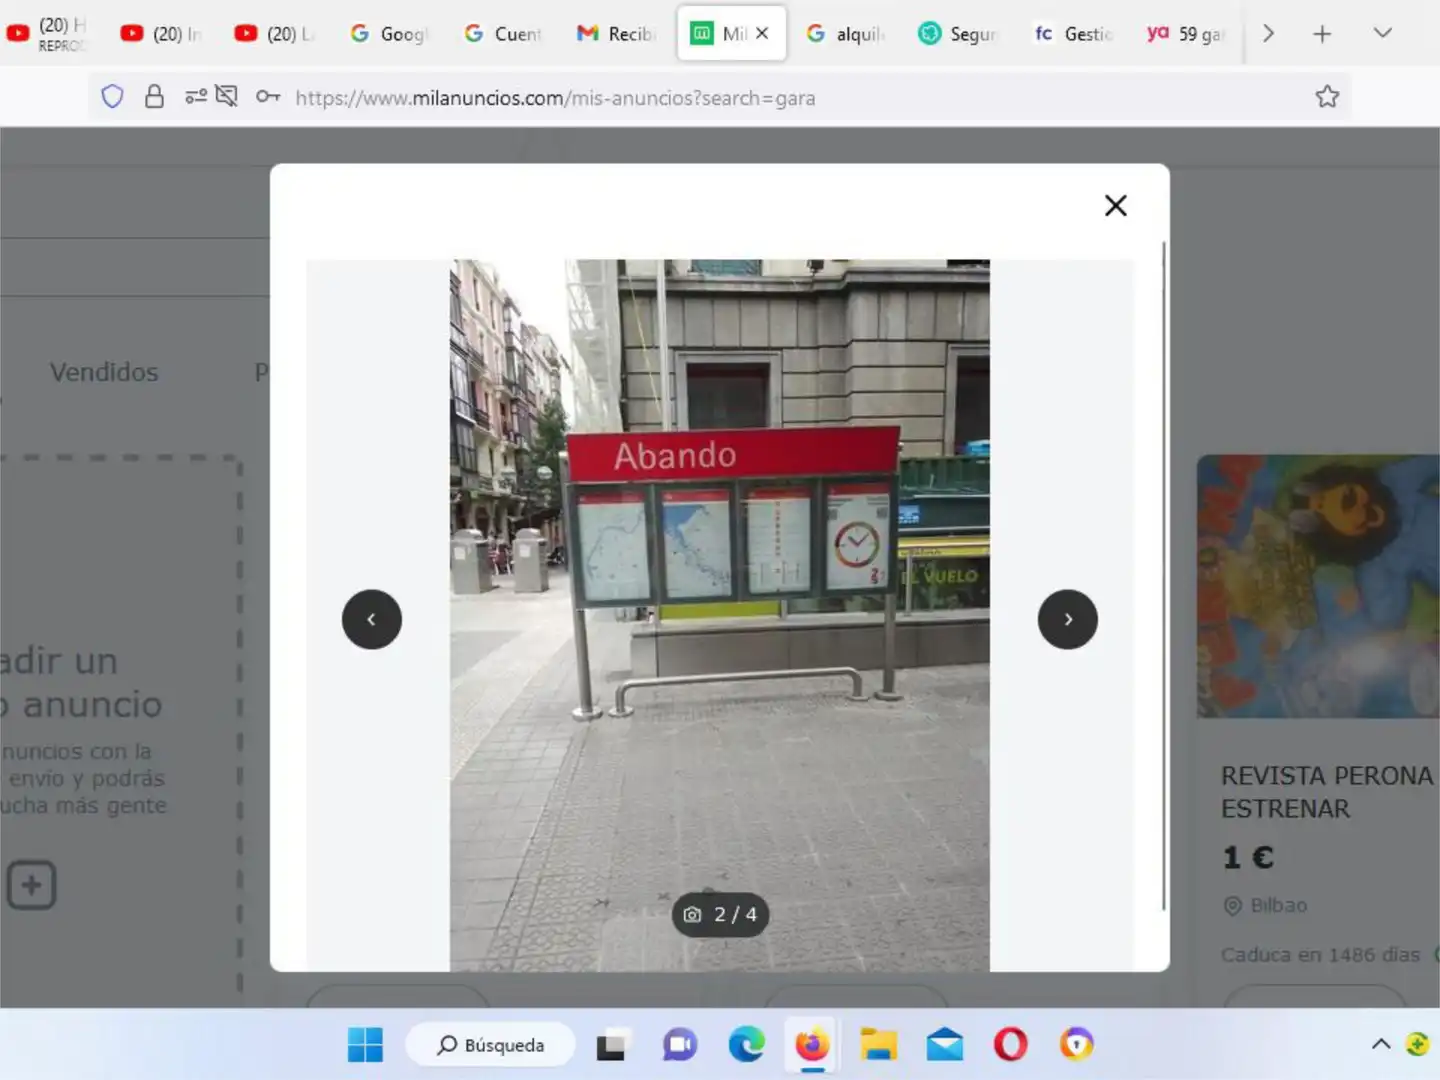The width and height of the screenshot is (1440, 1080).
Task: Click the modal's vertical scrollbar
Action: coord(1164,576)
